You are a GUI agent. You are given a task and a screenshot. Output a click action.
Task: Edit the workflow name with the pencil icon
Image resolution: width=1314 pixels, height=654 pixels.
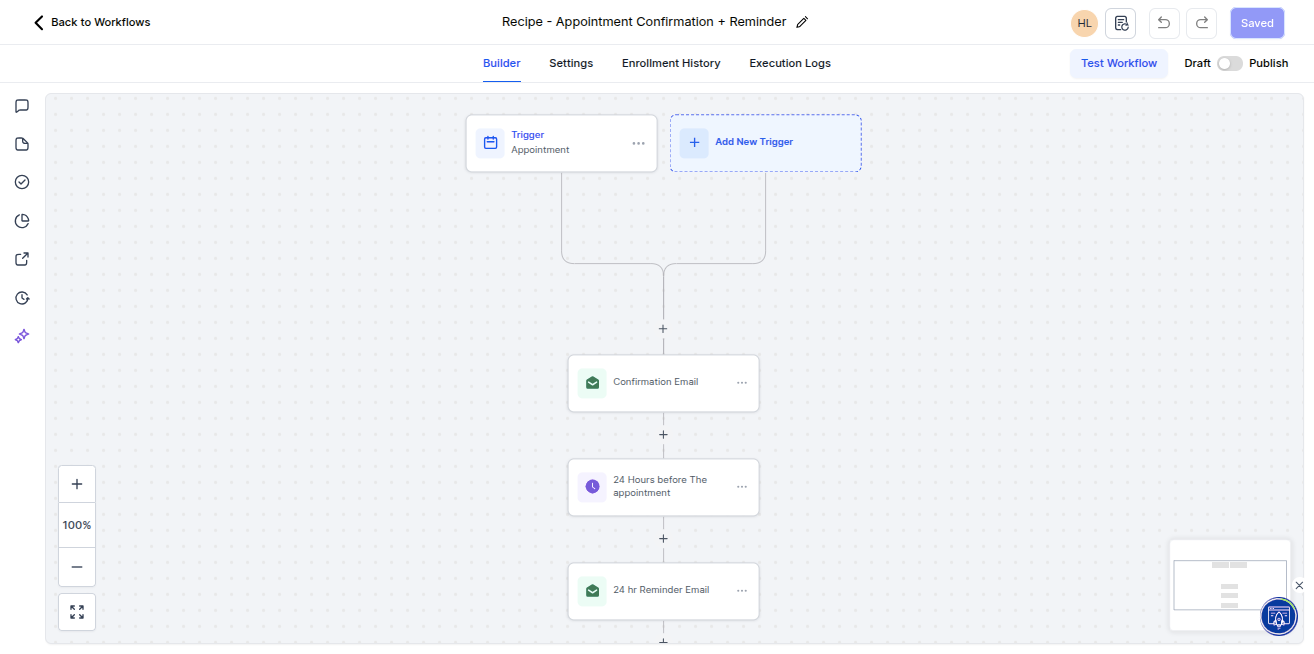pos(800,21)
